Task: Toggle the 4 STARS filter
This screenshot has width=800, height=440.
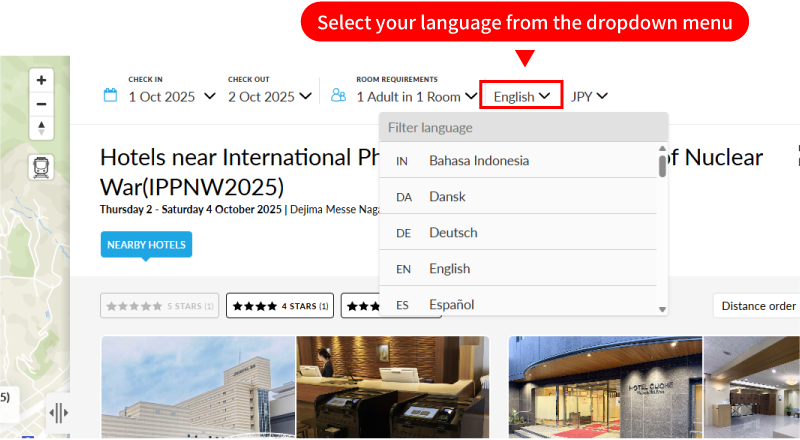Action: [x=280, y=306]
